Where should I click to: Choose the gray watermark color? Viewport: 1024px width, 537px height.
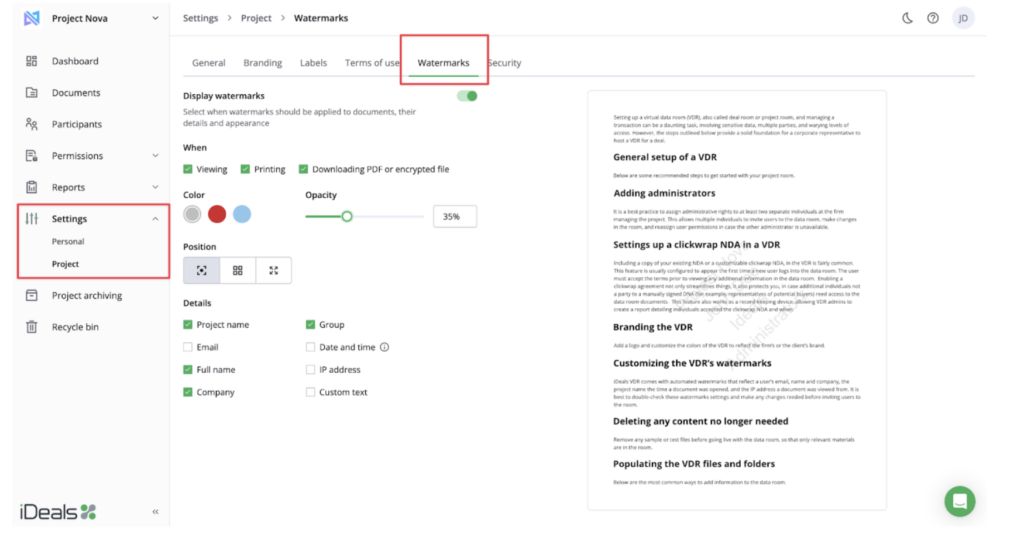point(192,214)
